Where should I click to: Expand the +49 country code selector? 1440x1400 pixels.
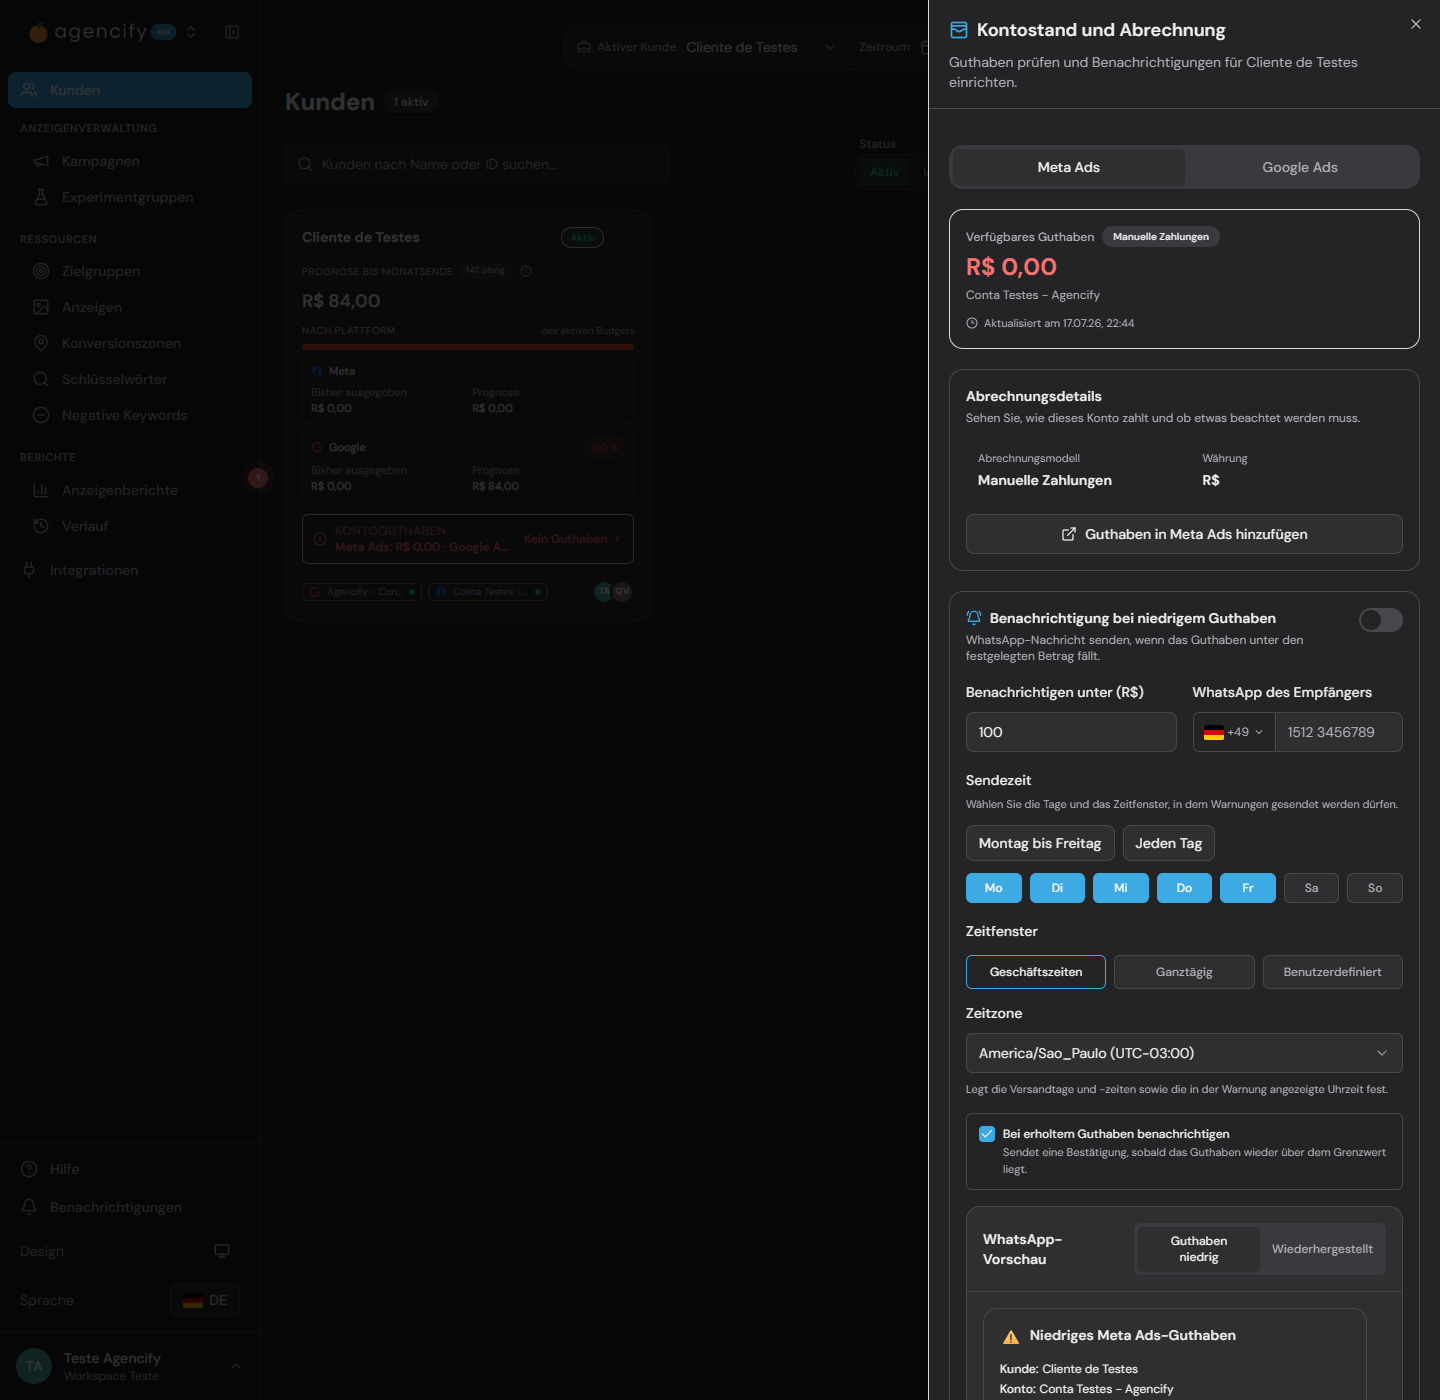click(1234, 732)
